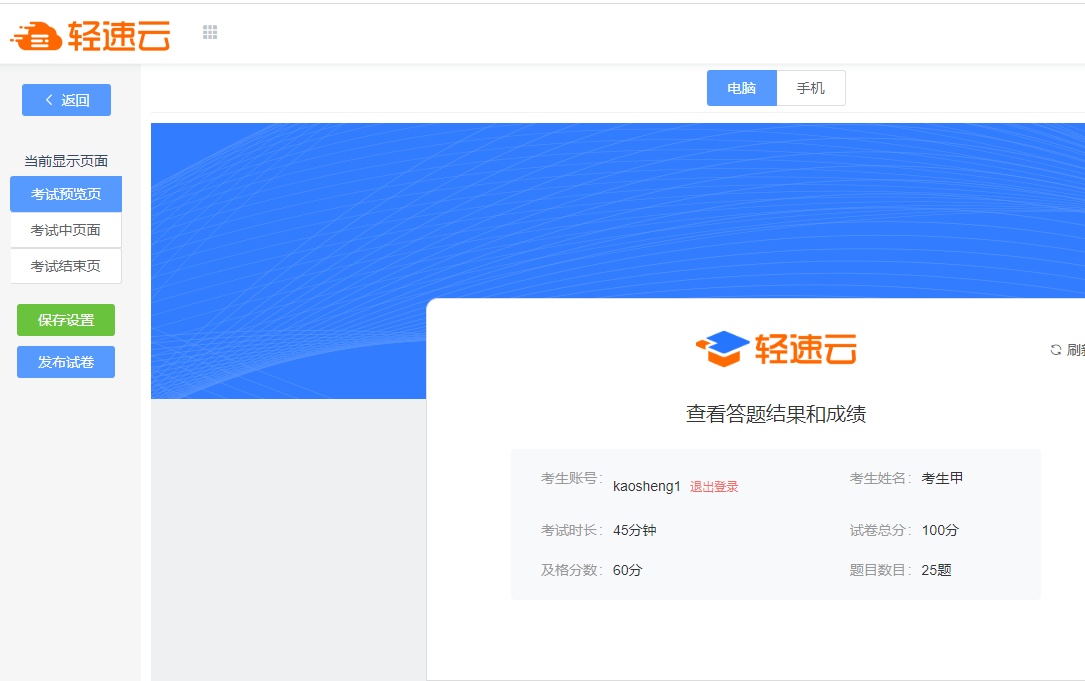Click the 100分 total score value

click(x=940, y=530)
